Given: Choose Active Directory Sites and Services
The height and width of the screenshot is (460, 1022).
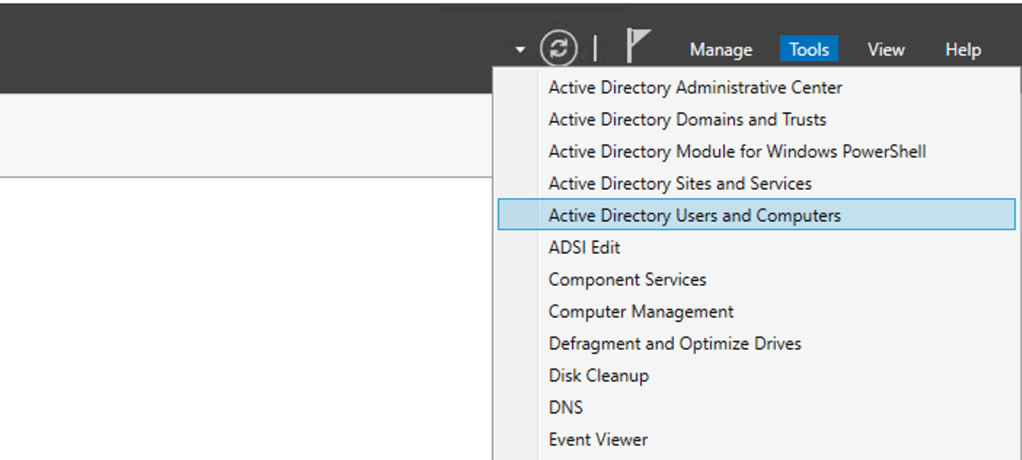Looking at the screenshot, I should 680,184.
